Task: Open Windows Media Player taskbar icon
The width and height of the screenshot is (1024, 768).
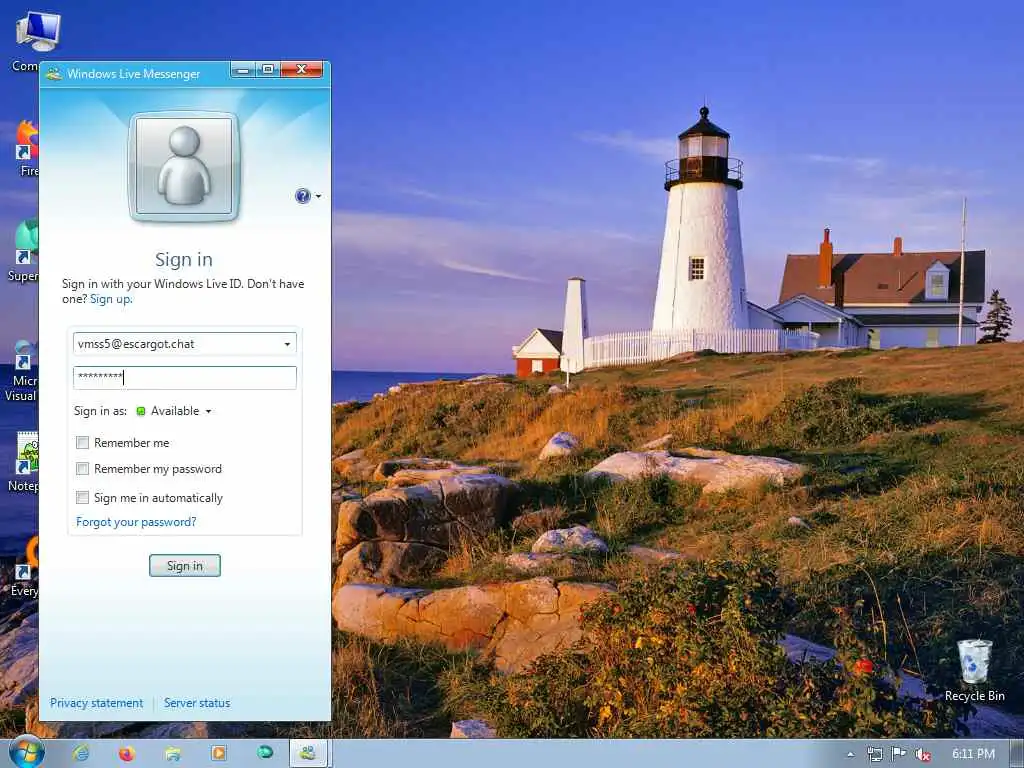Action: click(x=219, y=753)
